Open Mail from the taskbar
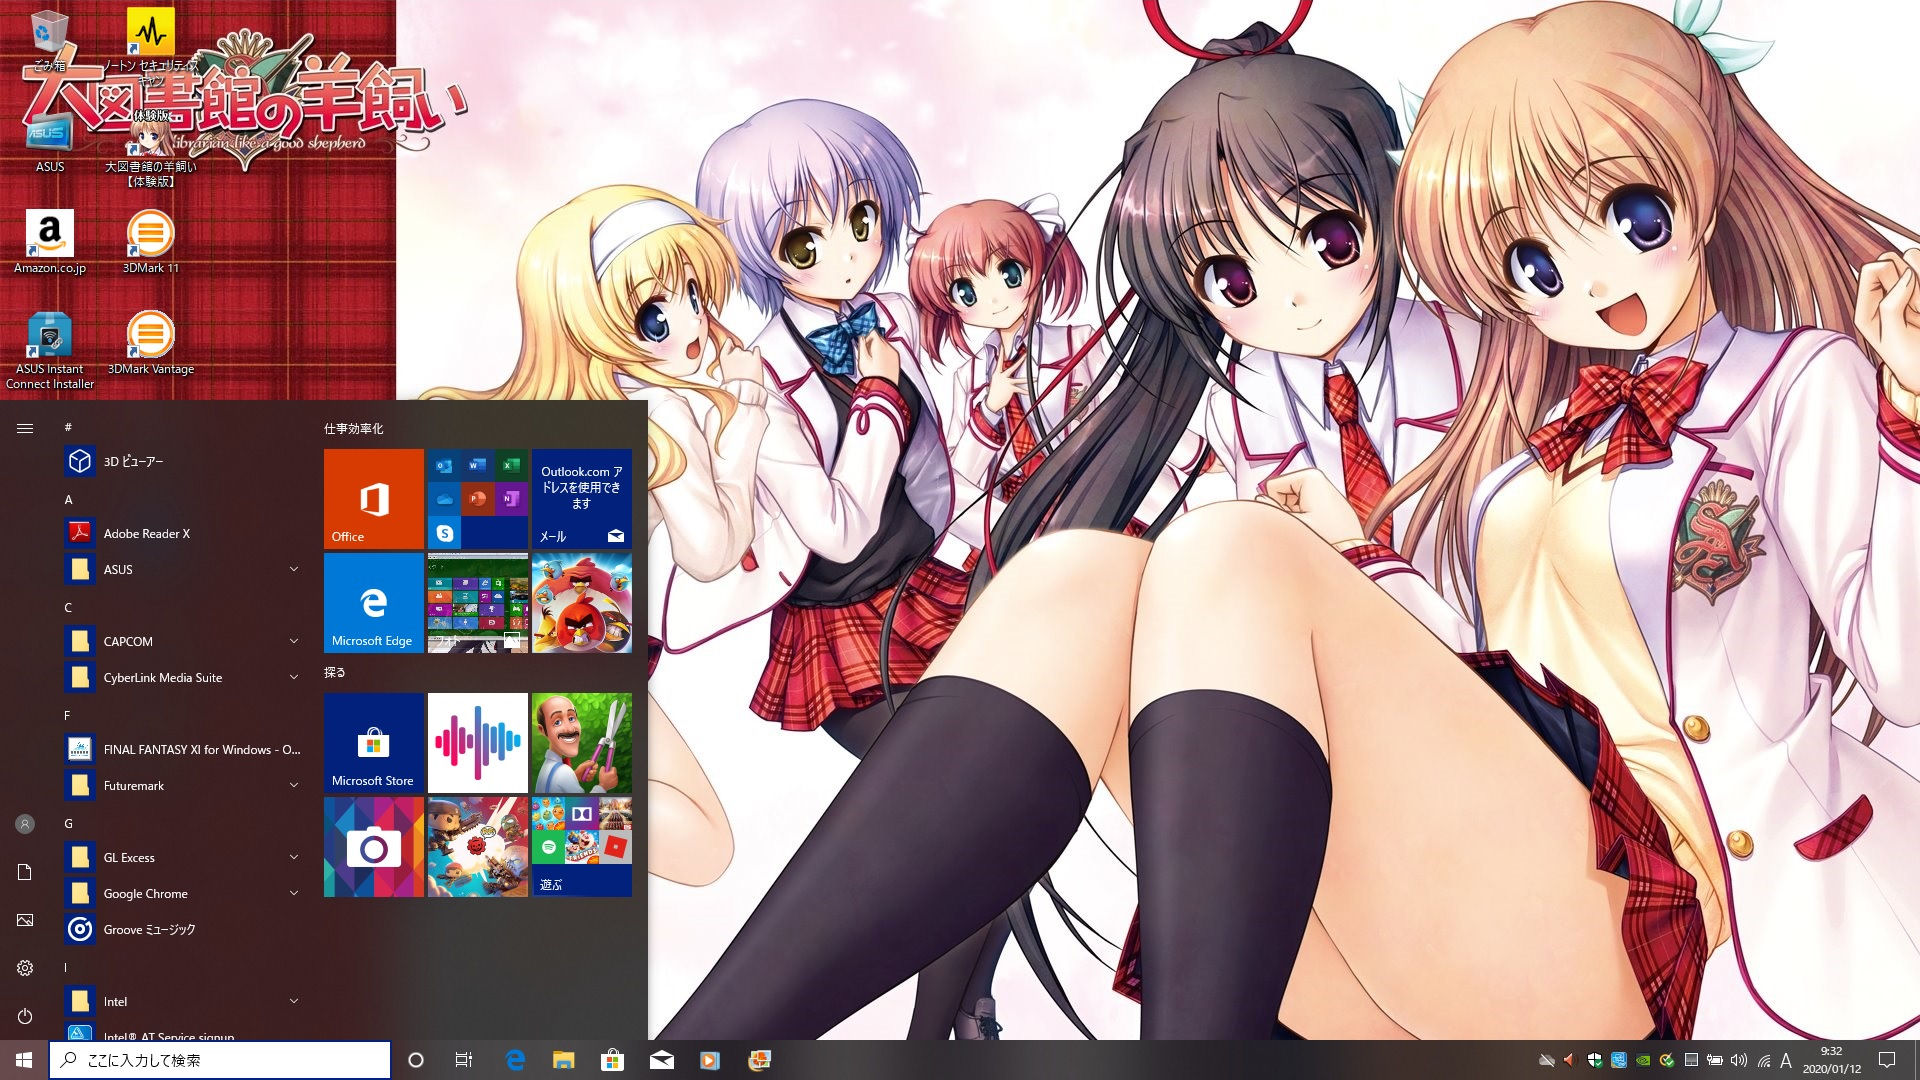Screen dimensions: 1920x1080 point(661,1060)
